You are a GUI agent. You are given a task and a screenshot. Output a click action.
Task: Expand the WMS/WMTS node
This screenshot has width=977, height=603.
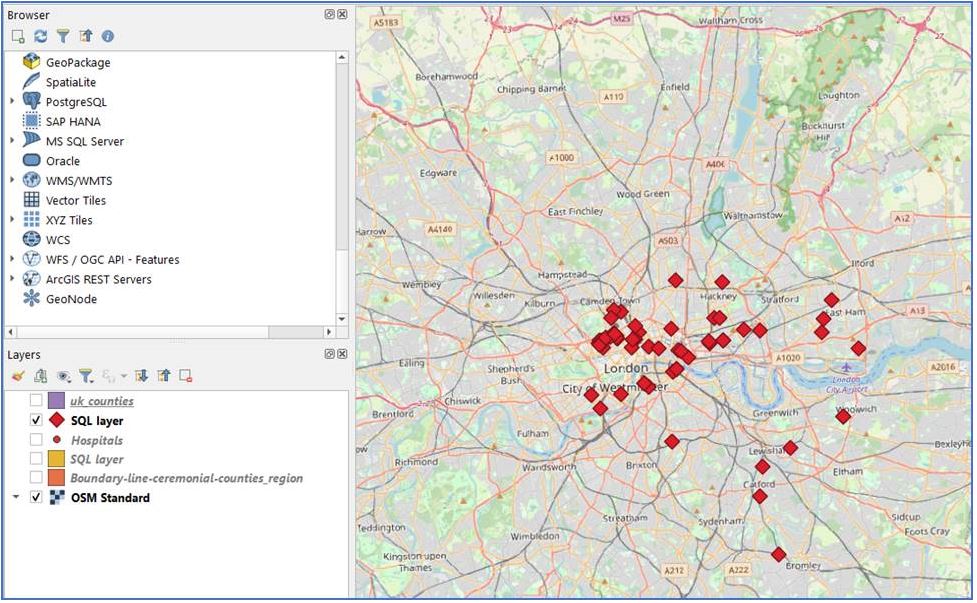12,180
